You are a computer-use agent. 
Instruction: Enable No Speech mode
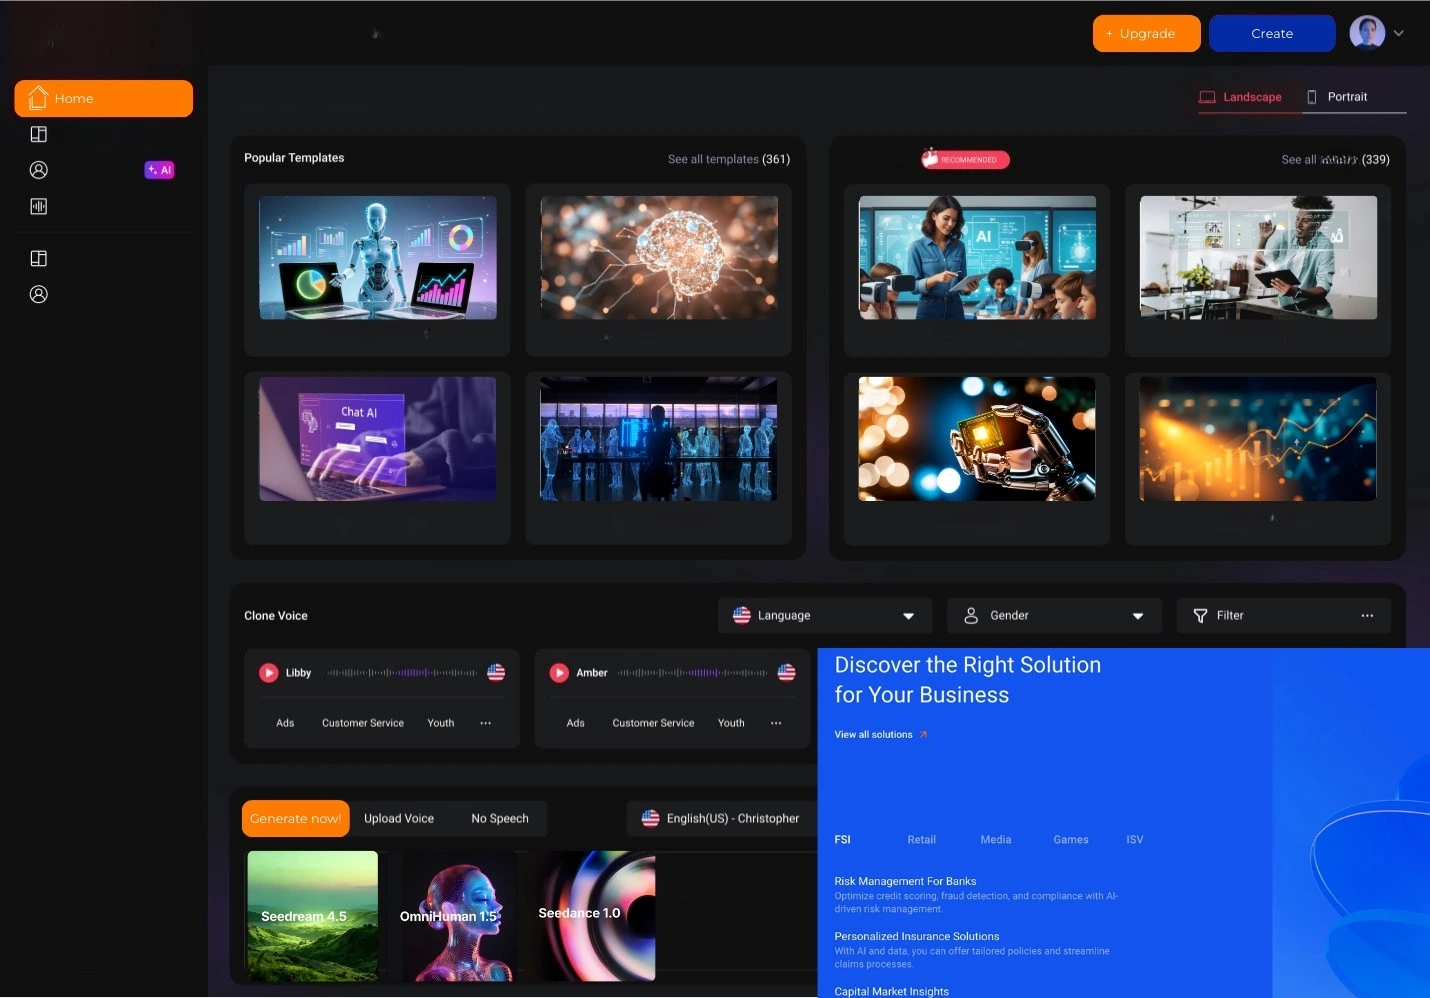(x=500, y=818)
